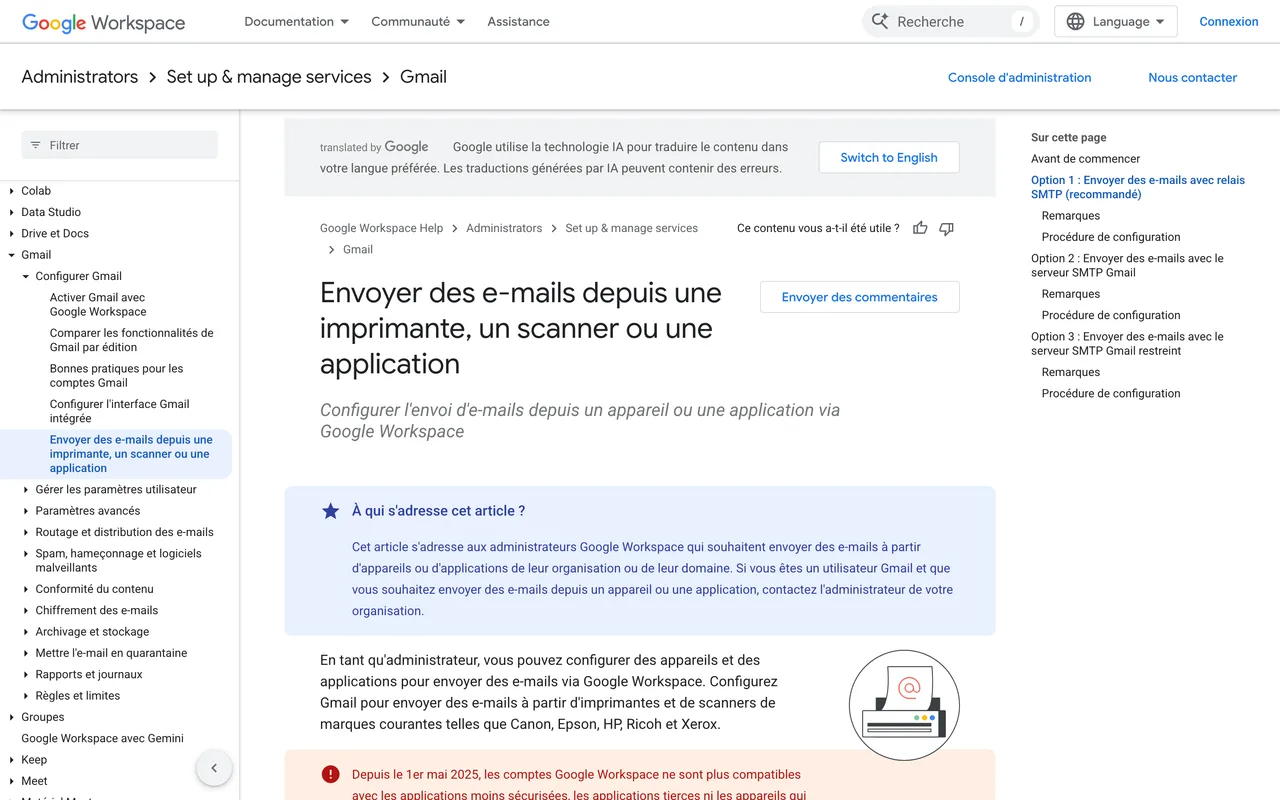Viewport: 1280px width, 800px height.
Task: Open Comparer les fonctionnalités de Gmail par édition
Action: point(132,340)
